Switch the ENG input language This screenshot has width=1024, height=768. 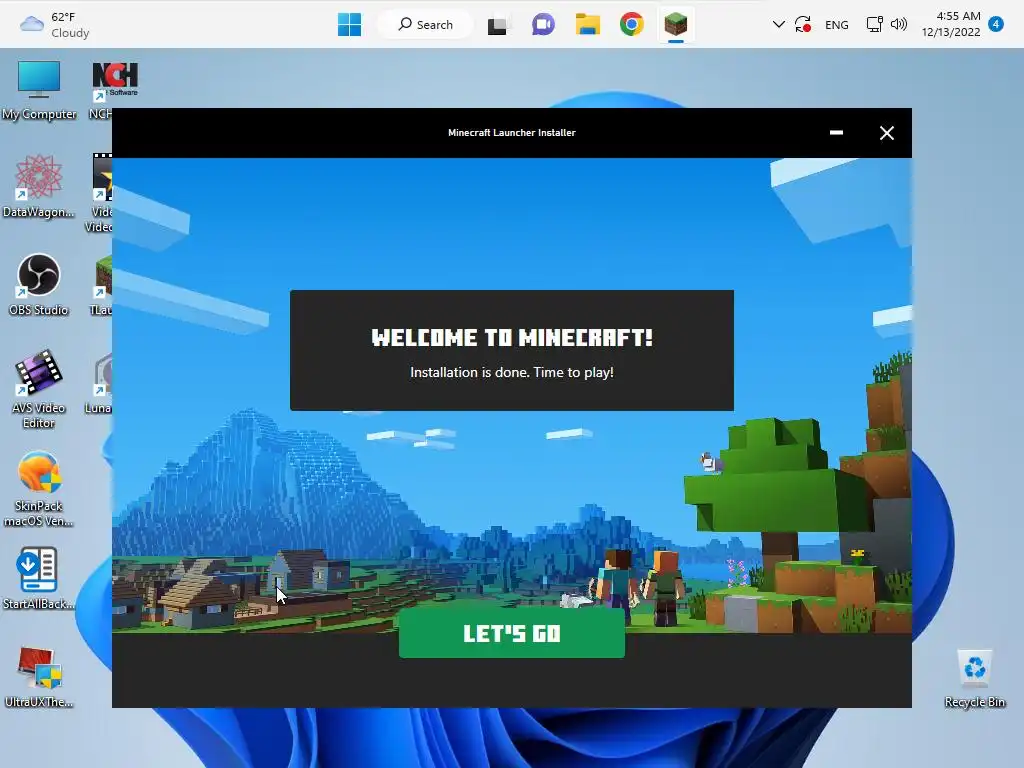point(837,25)
